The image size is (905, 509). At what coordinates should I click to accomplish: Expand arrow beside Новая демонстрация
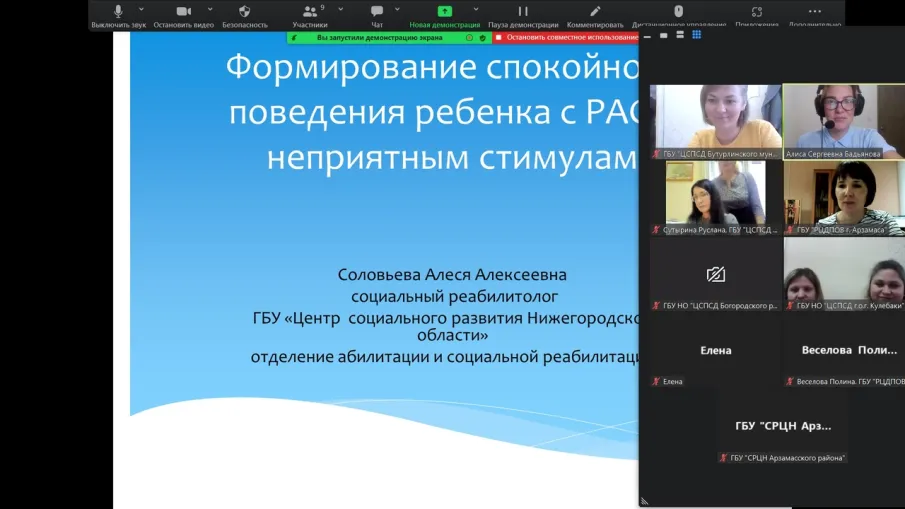[476, 10]
